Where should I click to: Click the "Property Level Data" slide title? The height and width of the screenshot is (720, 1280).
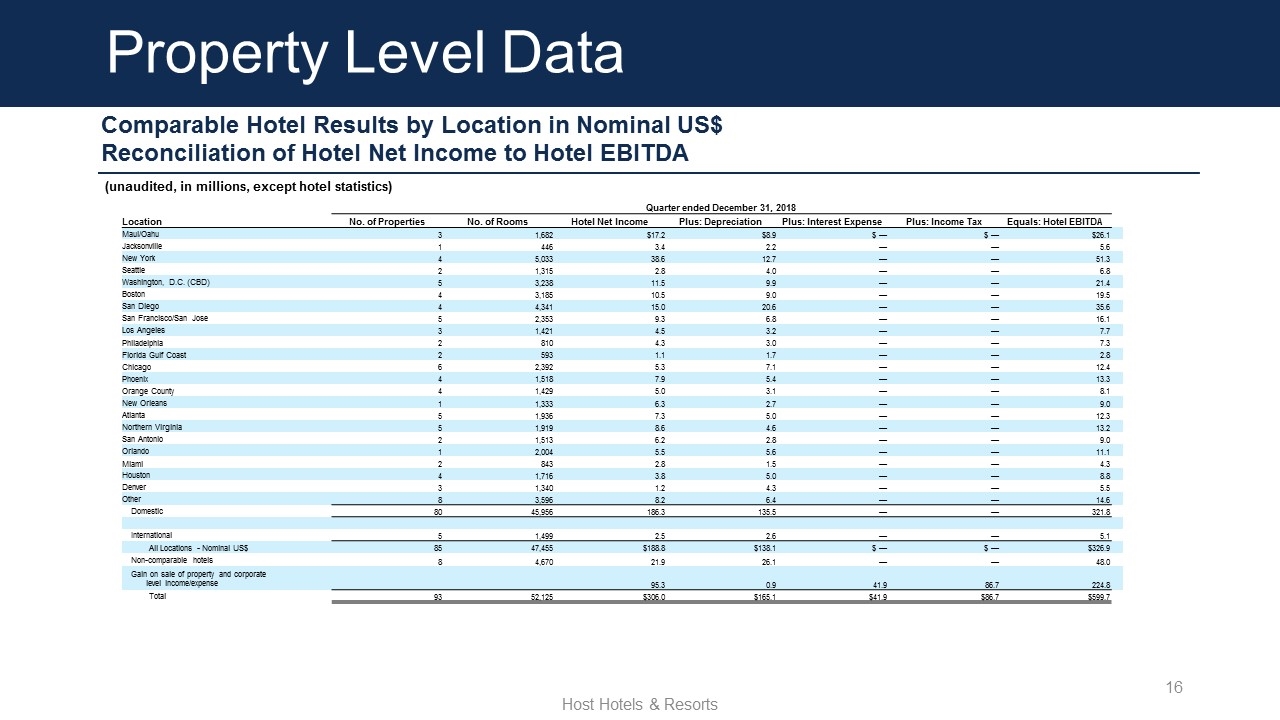pyautogui.click(x=365, y=53)
